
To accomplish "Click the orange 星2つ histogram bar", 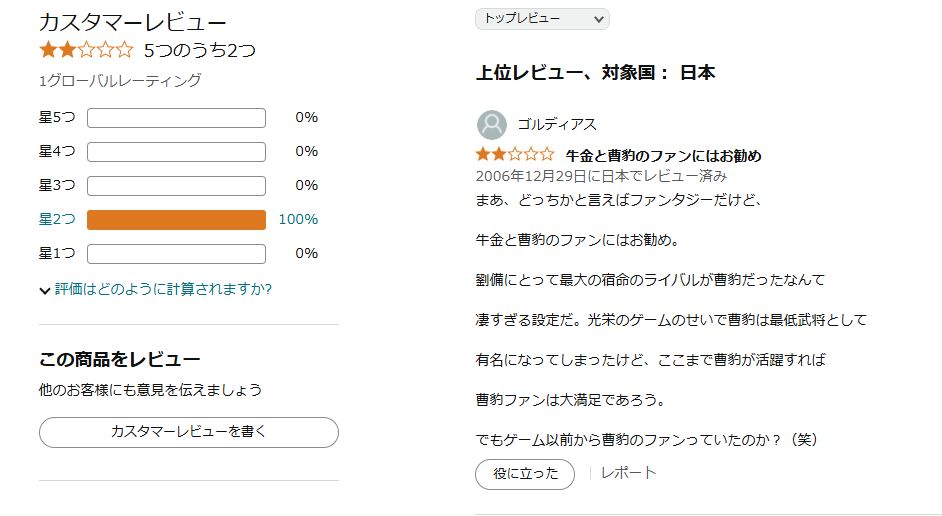I will coord(176,220).
